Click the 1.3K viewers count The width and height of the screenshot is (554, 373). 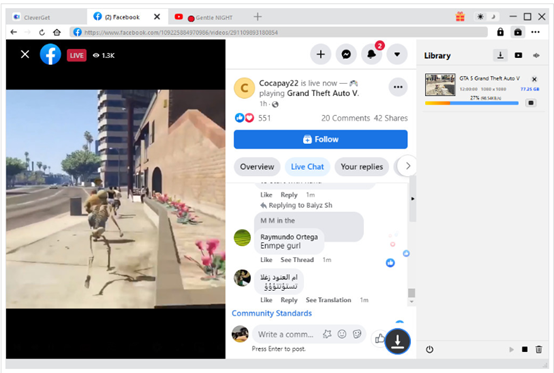tap(104, 55)
